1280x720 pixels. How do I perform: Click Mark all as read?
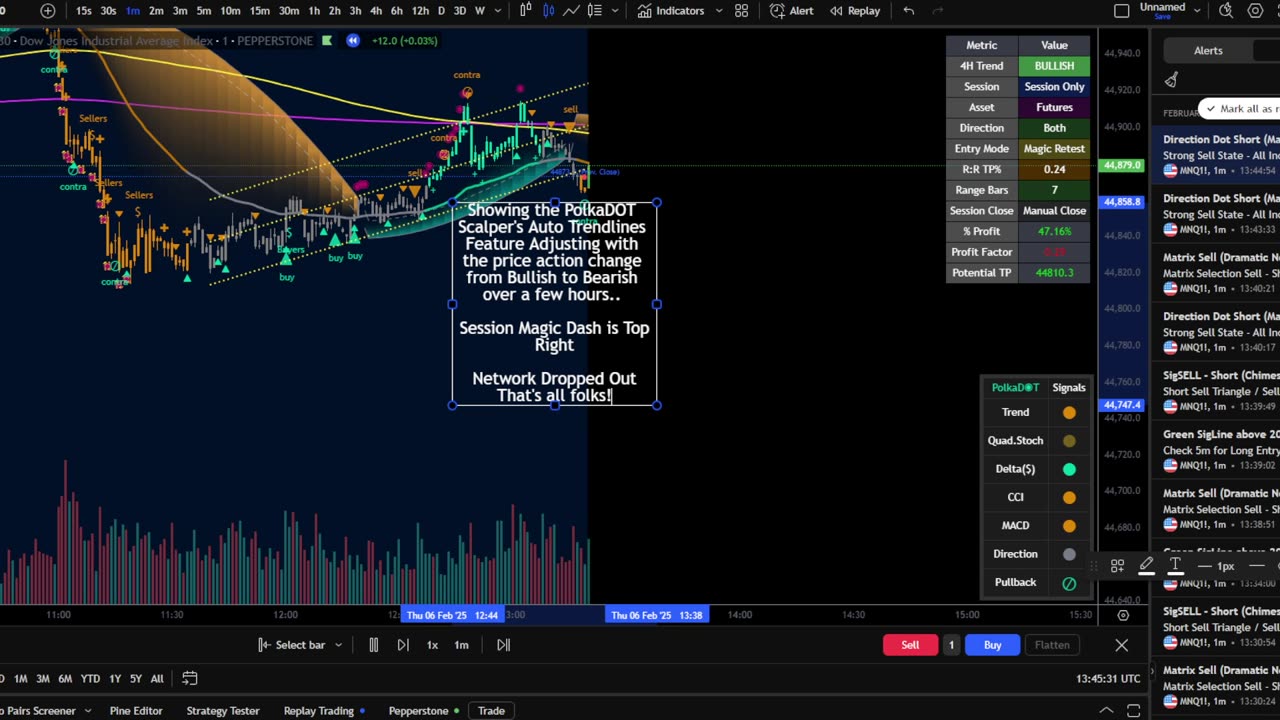[1241, 109]
